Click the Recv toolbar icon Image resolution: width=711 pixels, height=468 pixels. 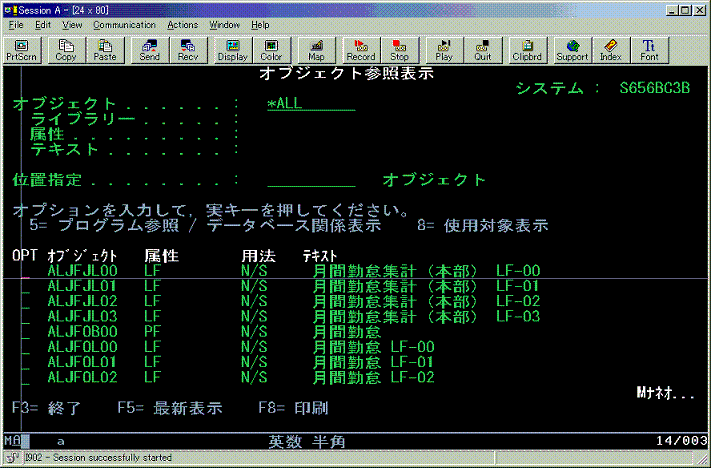188,50
